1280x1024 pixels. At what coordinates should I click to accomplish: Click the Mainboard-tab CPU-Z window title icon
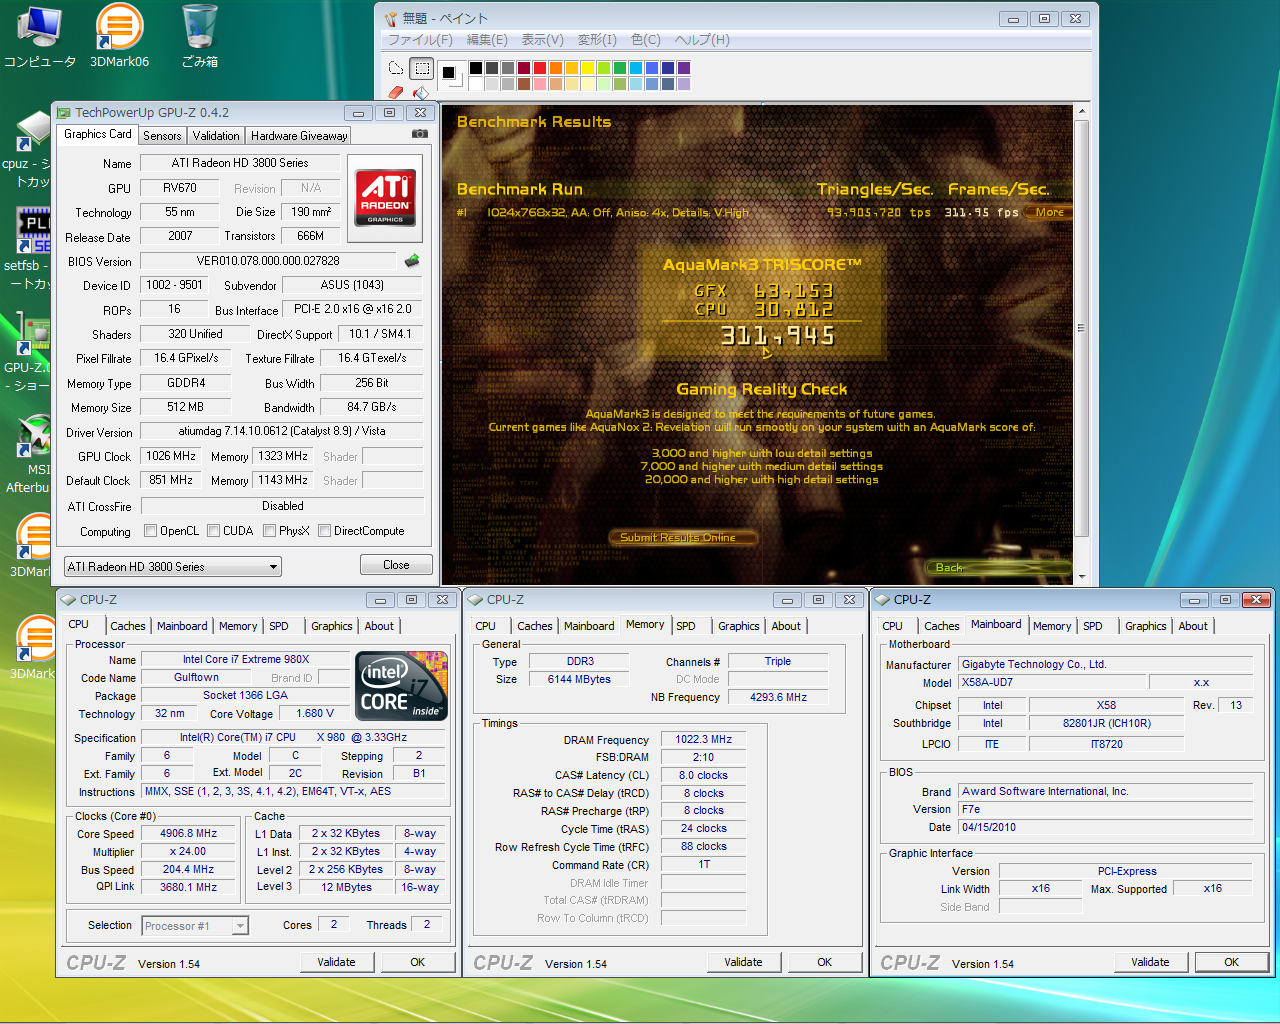coord(883,600)
